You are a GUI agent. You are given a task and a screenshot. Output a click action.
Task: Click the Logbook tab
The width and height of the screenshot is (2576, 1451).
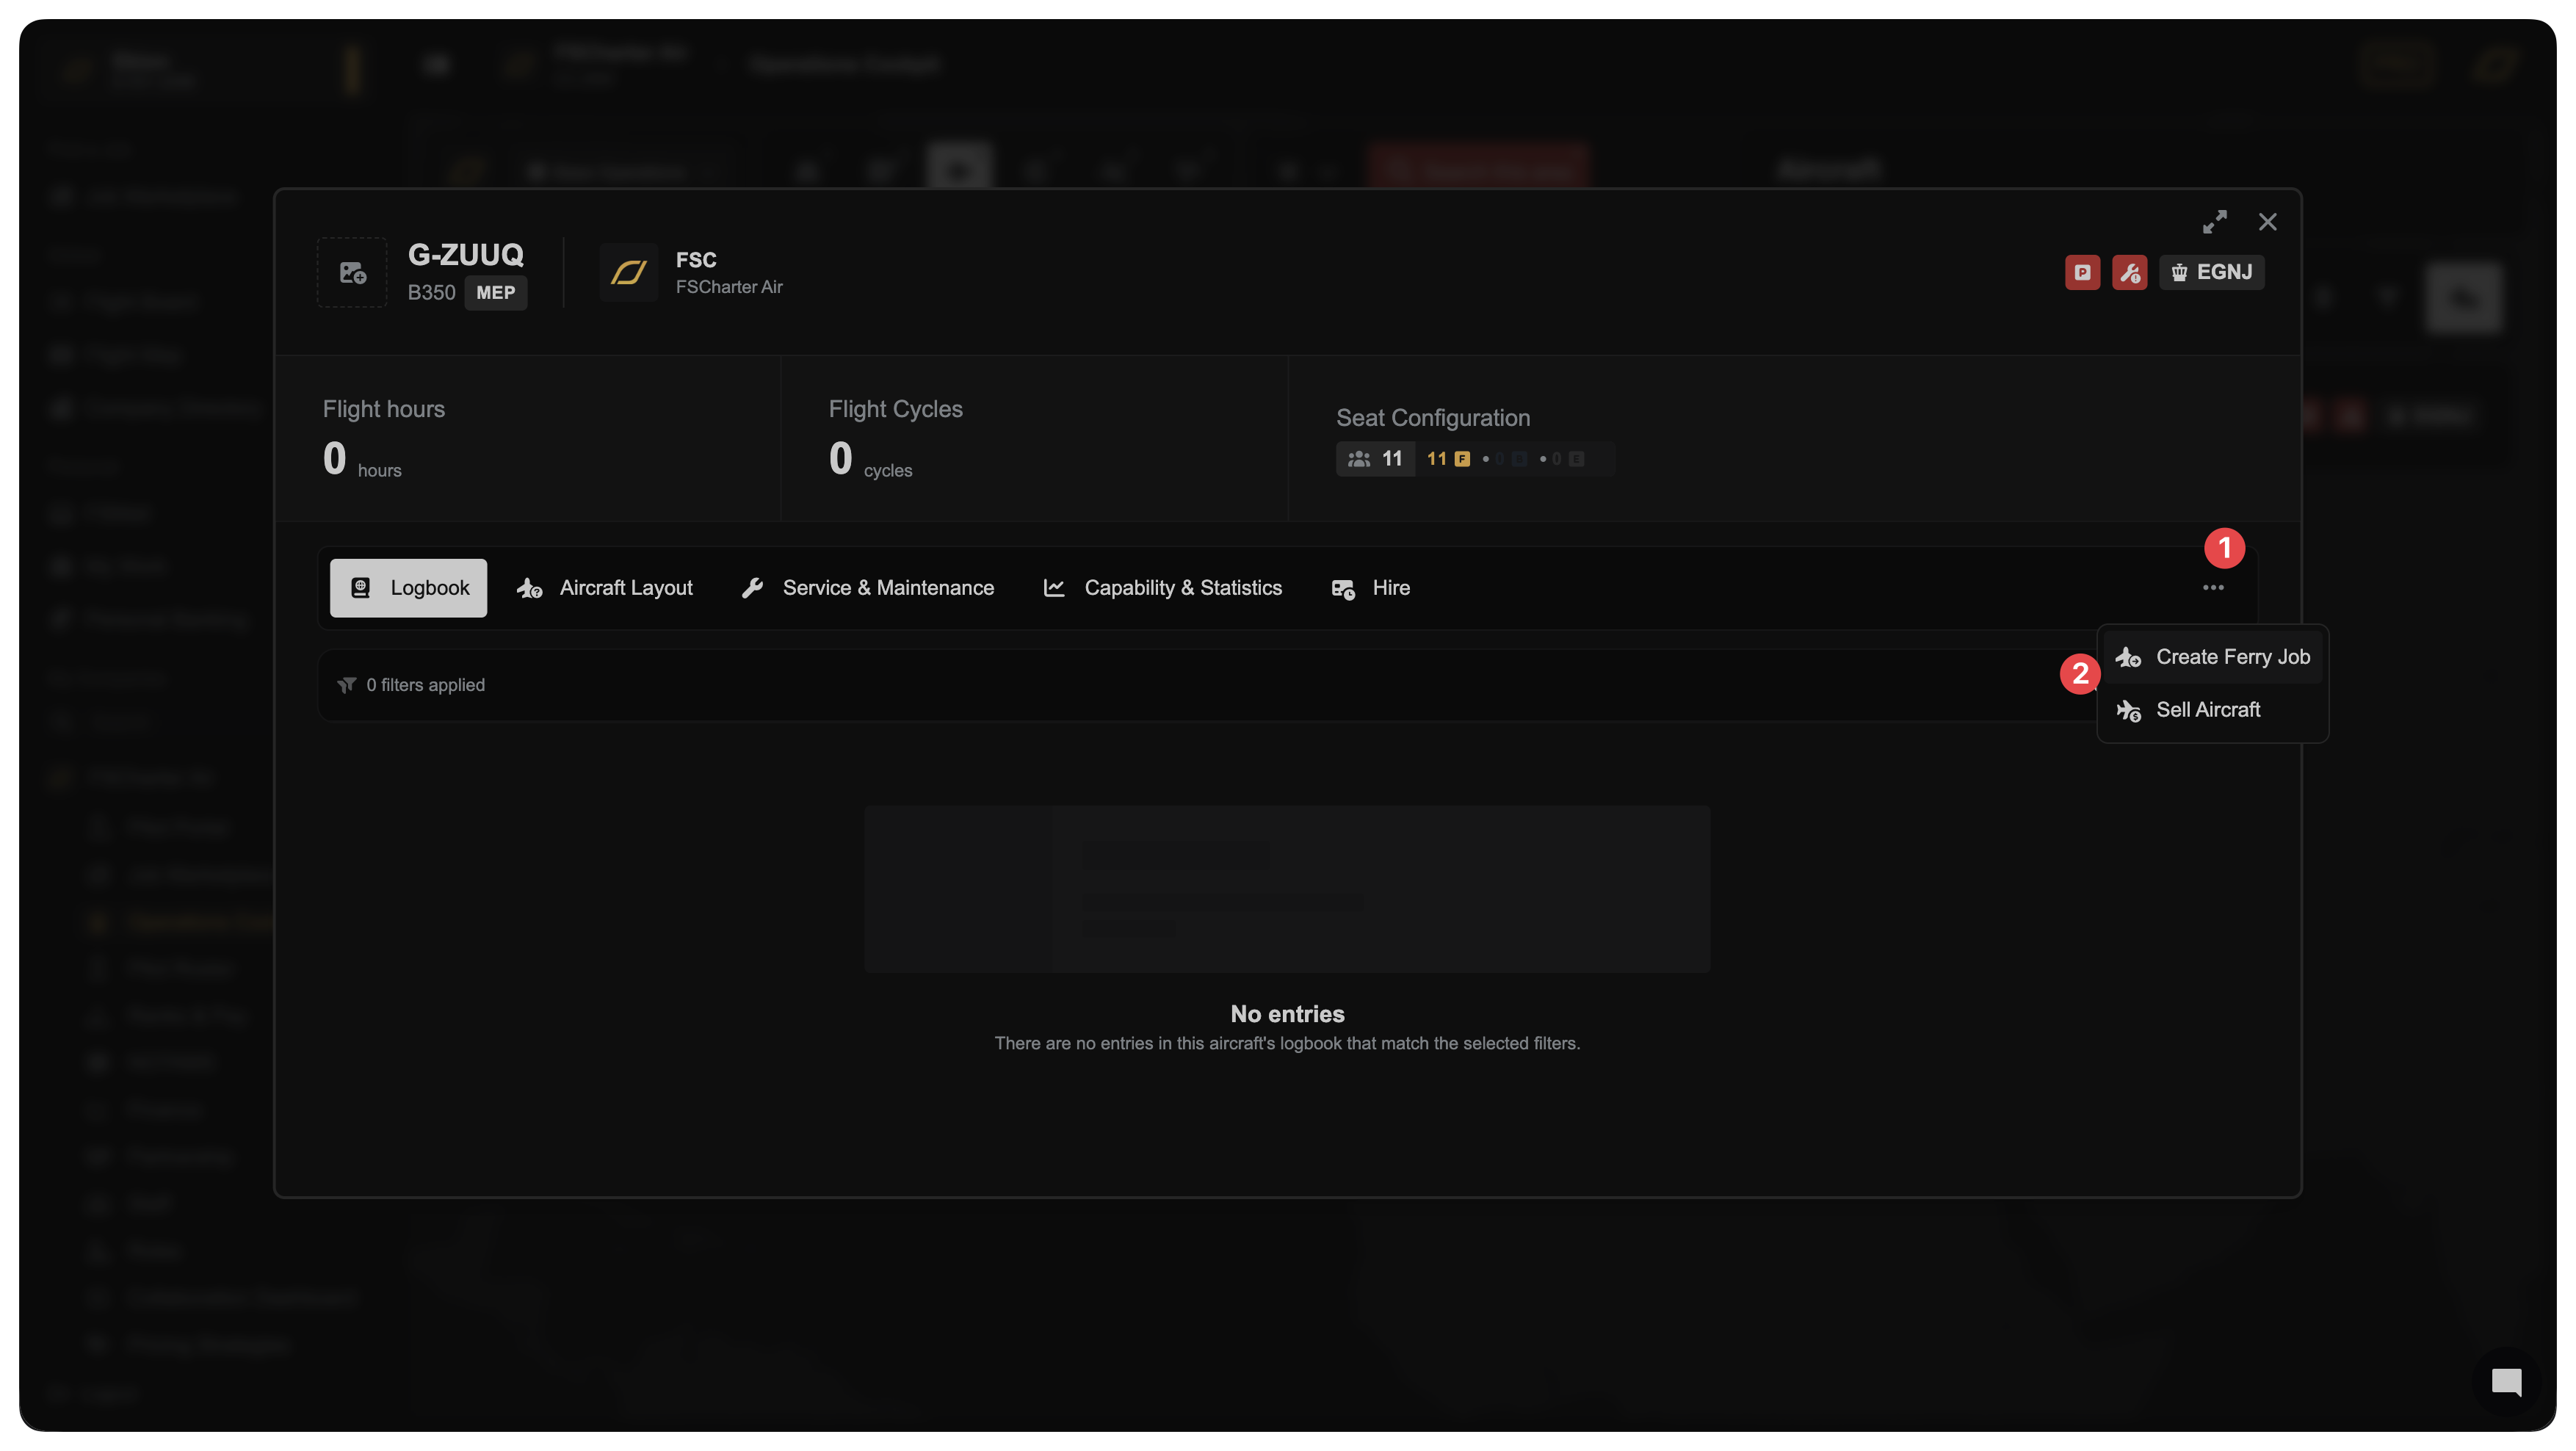(409, 588)
